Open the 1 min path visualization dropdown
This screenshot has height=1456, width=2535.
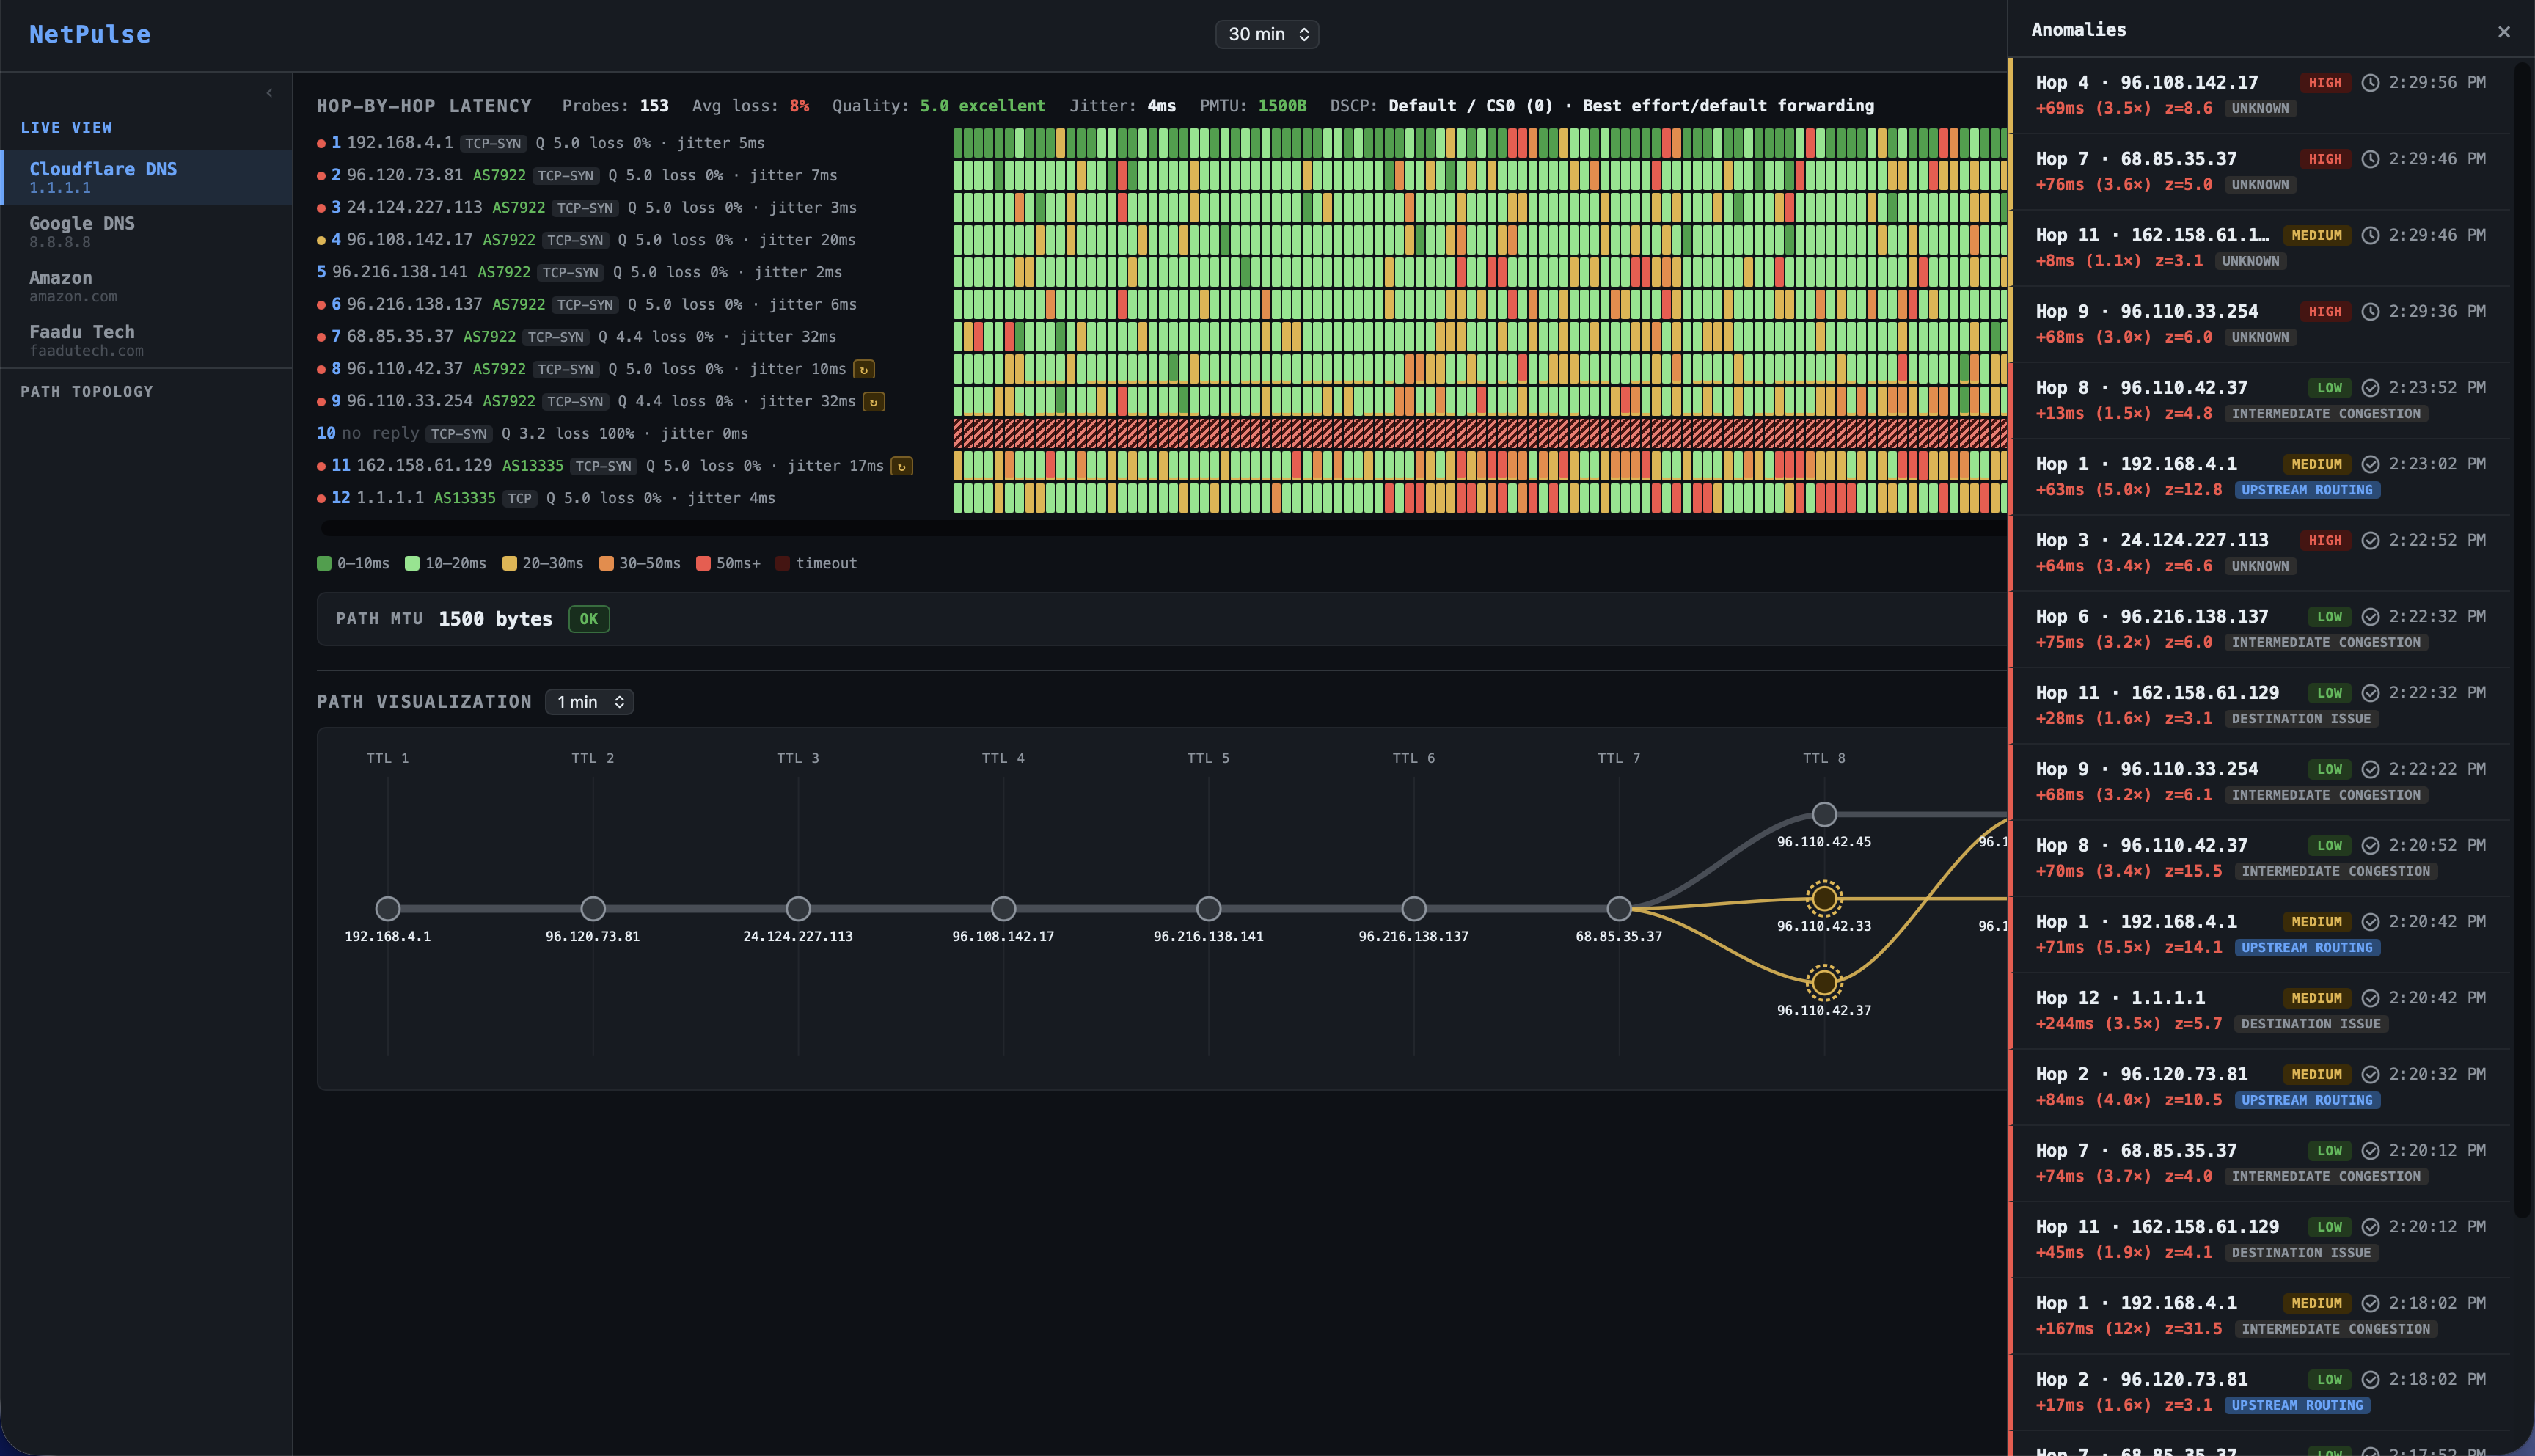click(589, 702)
